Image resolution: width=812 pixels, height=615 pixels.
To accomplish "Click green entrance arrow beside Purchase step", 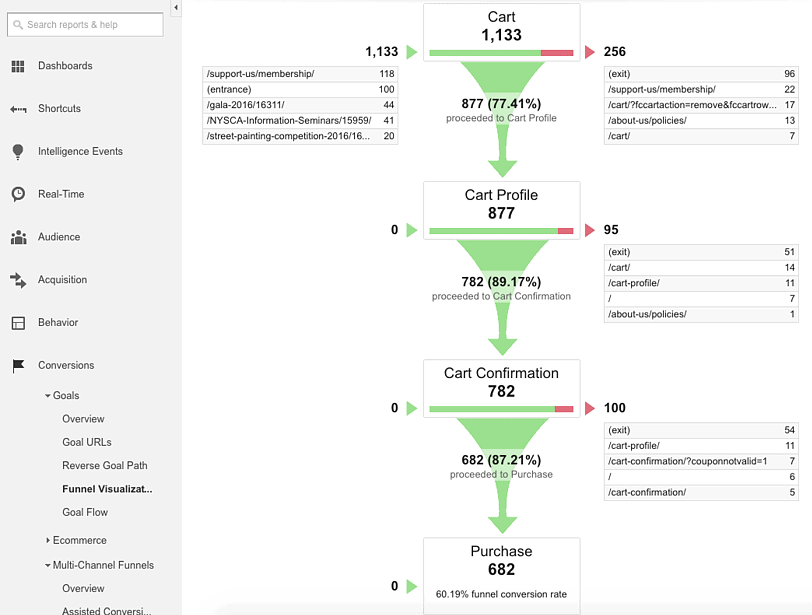I will click(412, 586).
